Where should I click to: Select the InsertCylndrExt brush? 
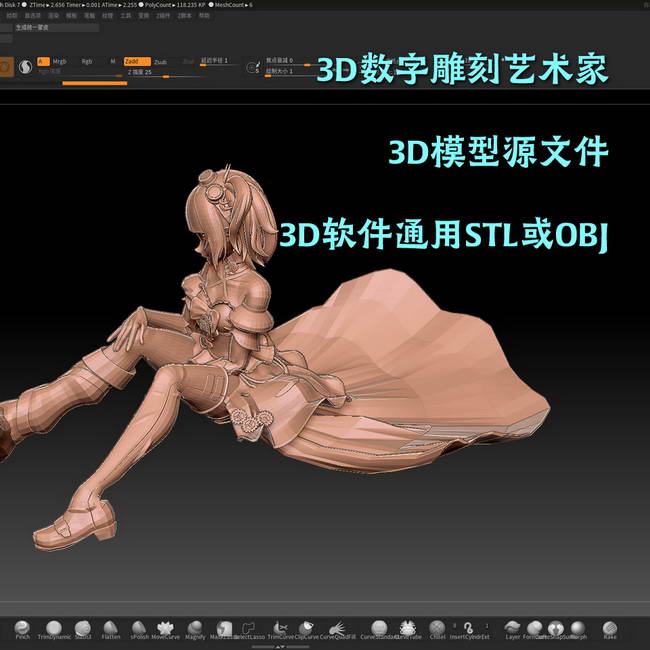click(469, 629)
